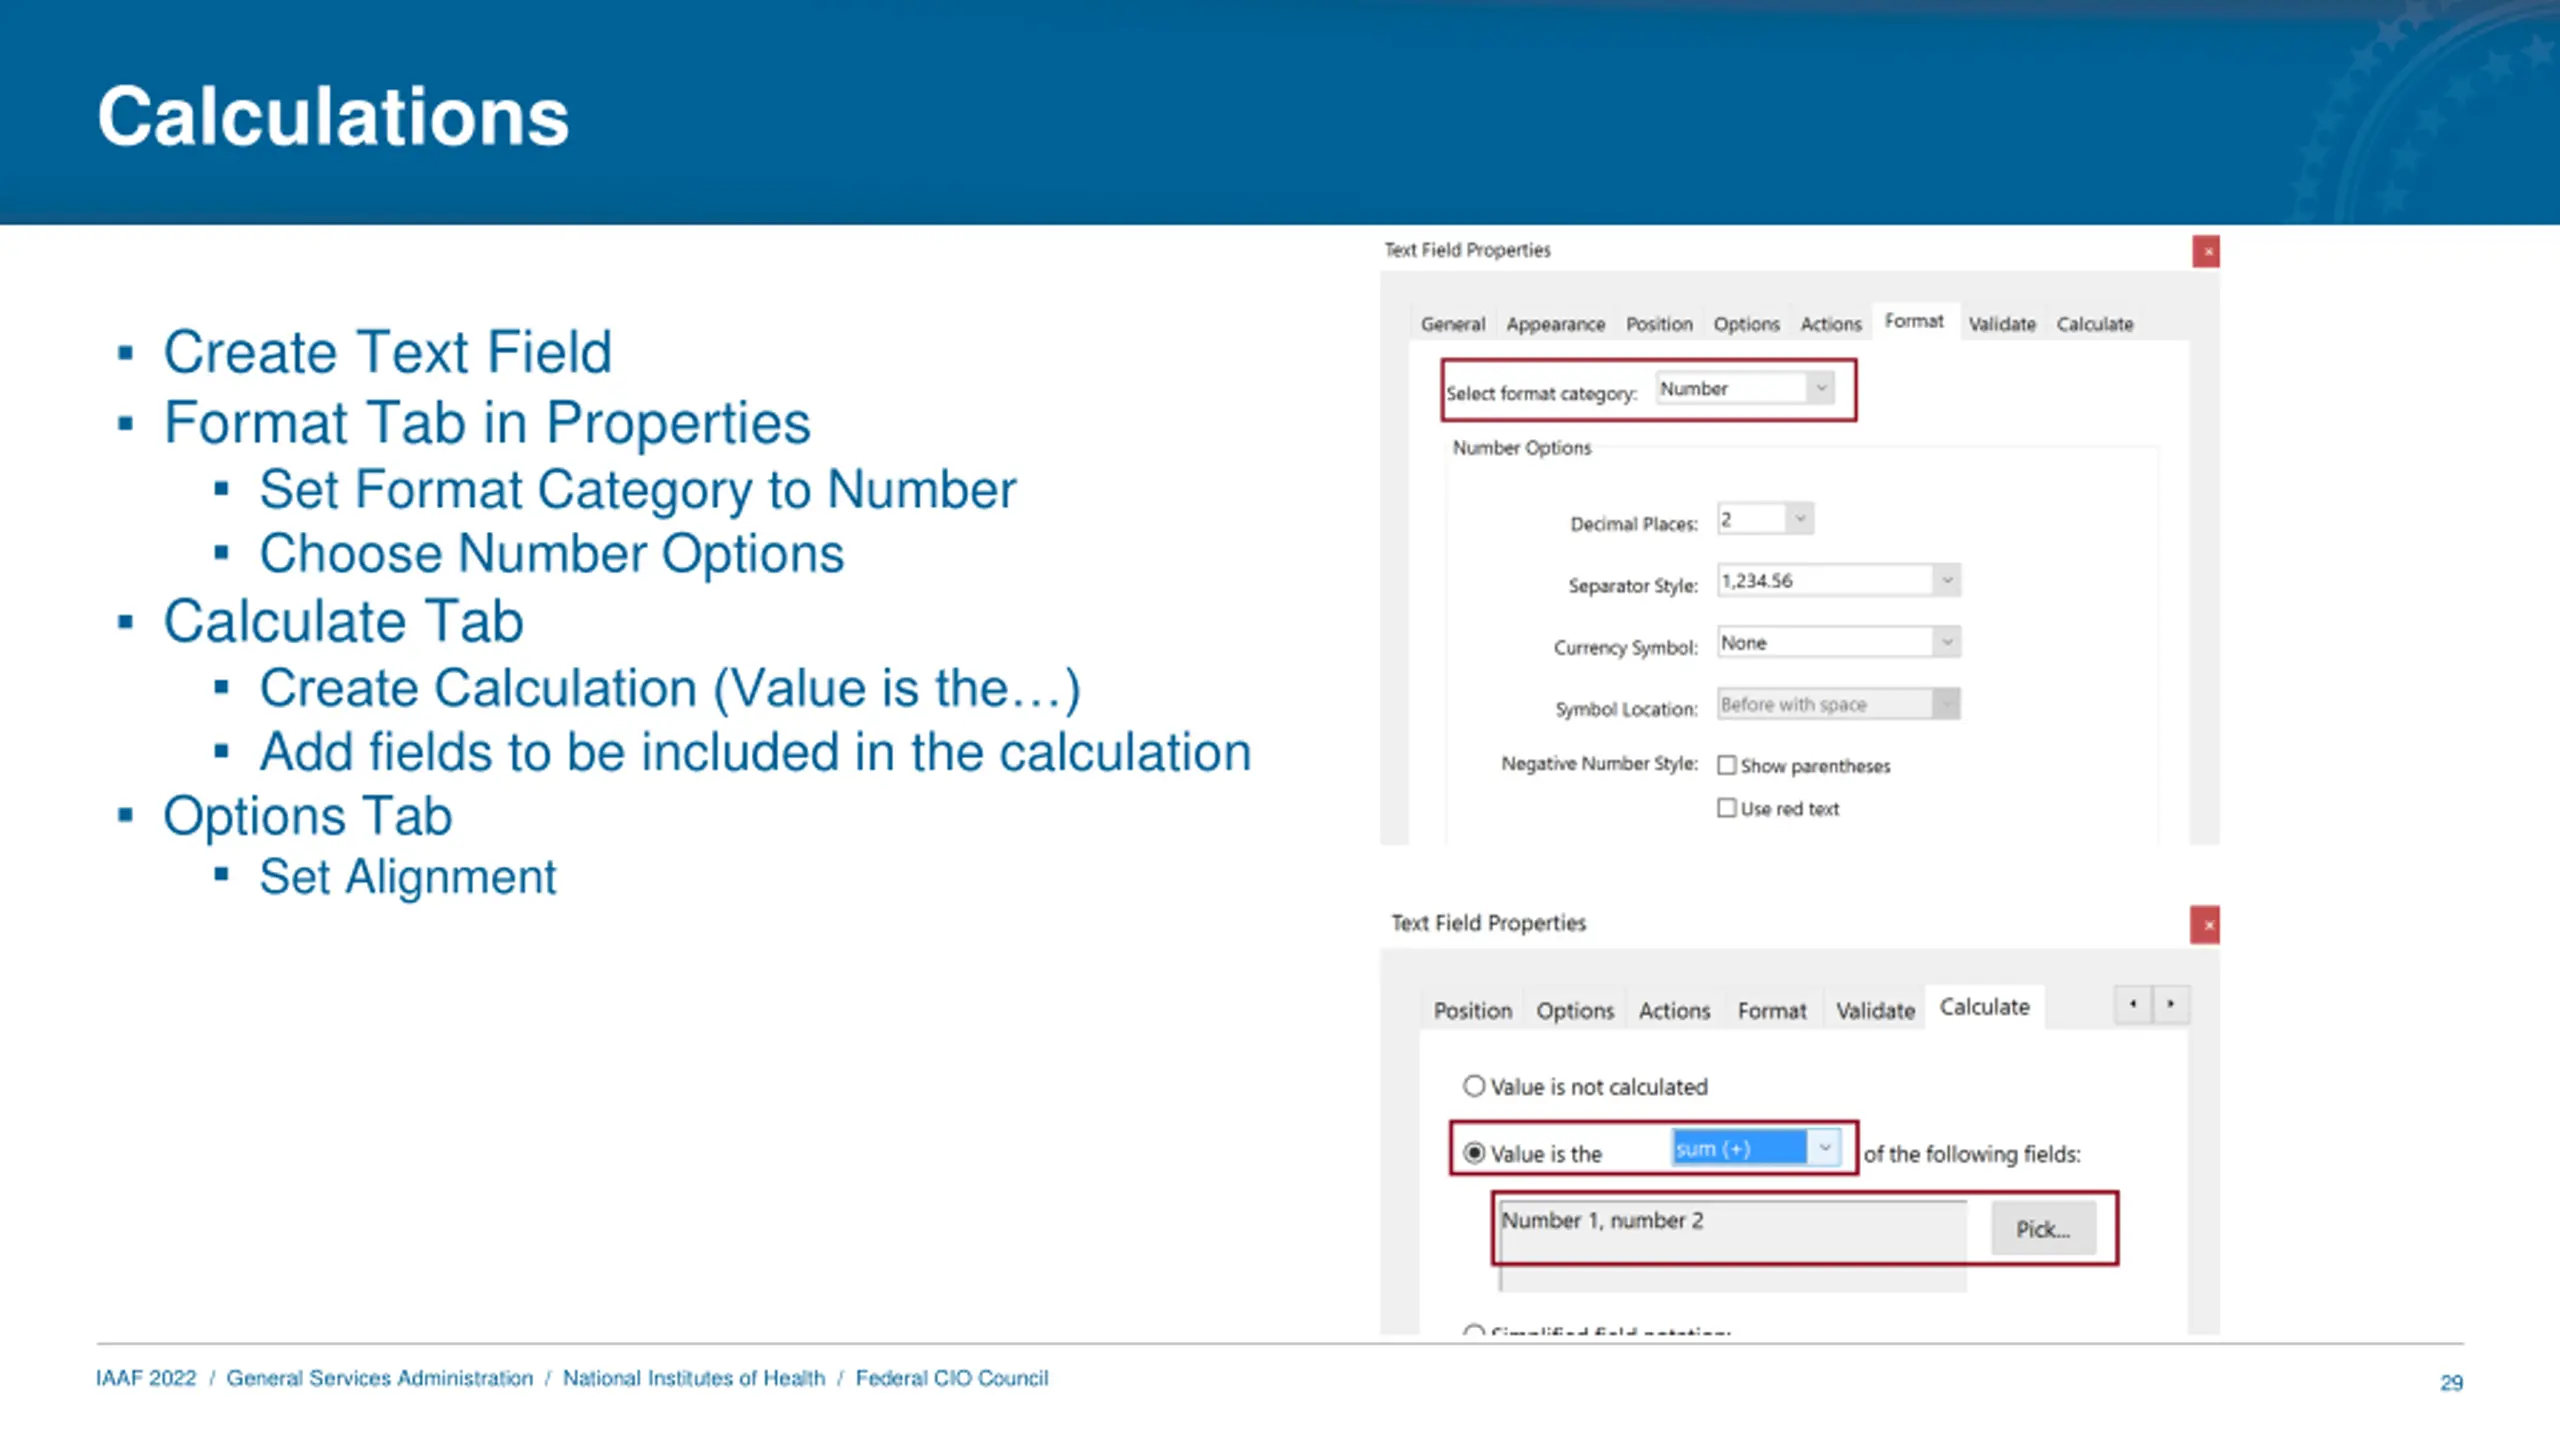Click General Services Administration footer text

[380, 1378]
